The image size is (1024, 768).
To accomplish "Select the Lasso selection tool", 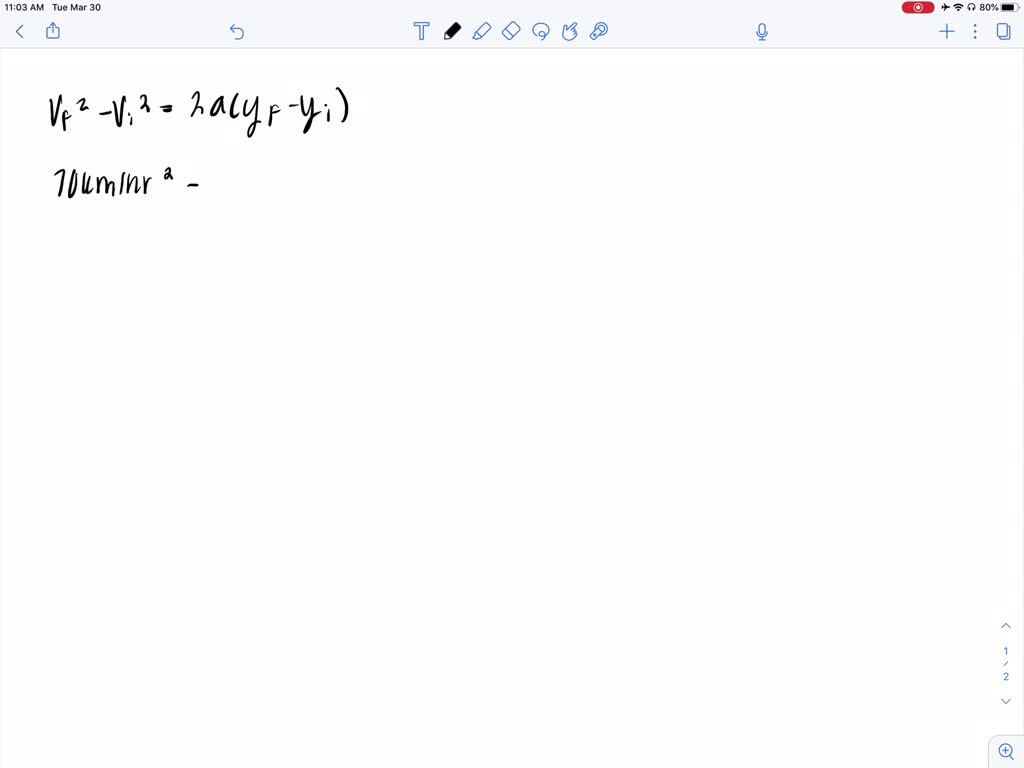I will coord(541,31).
